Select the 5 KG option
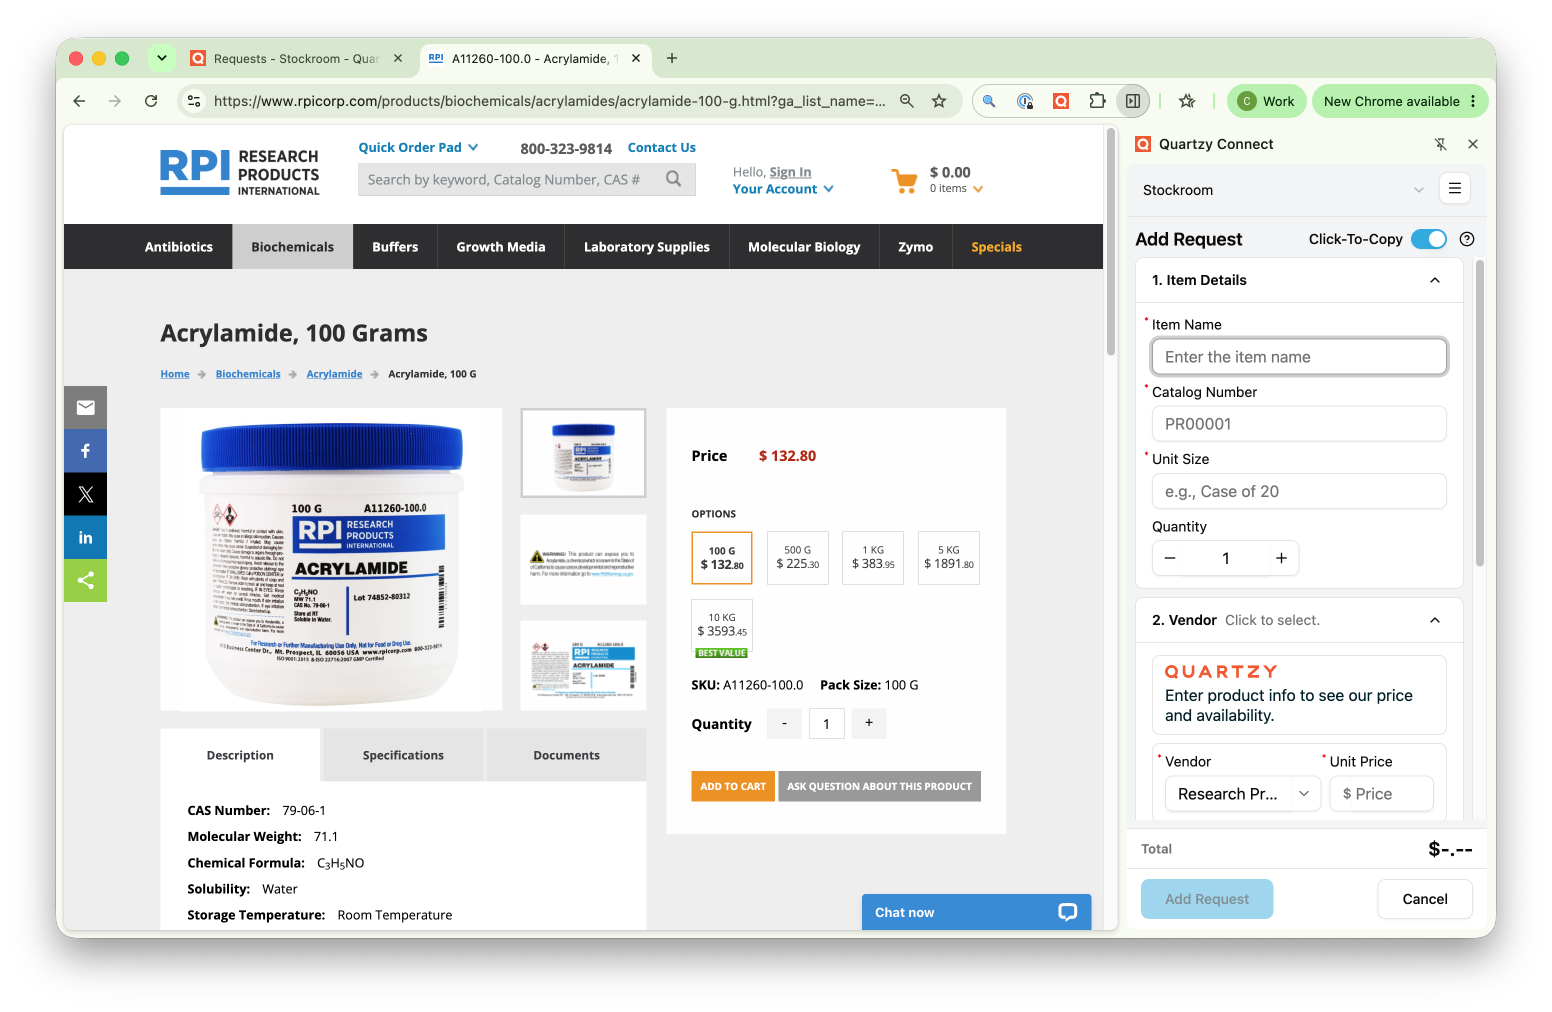 (x=948, y=558)
